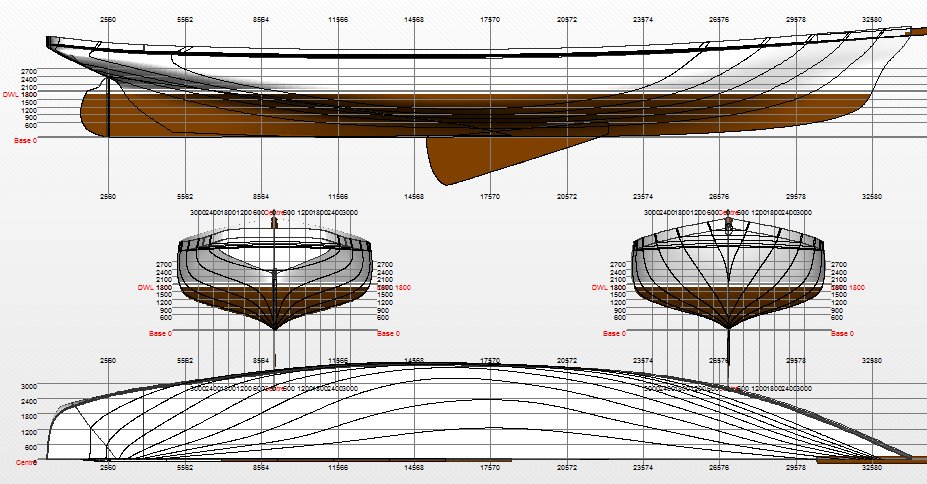Select the brown bow tip in the profile view
Screen dimensions: 927x484
(915, 32)
